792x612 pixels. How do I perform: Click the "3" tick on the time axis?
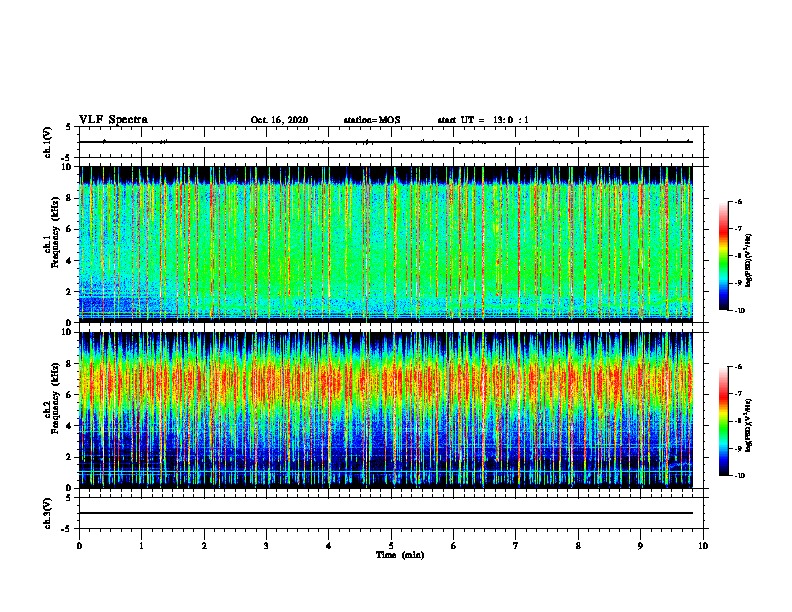266,546
